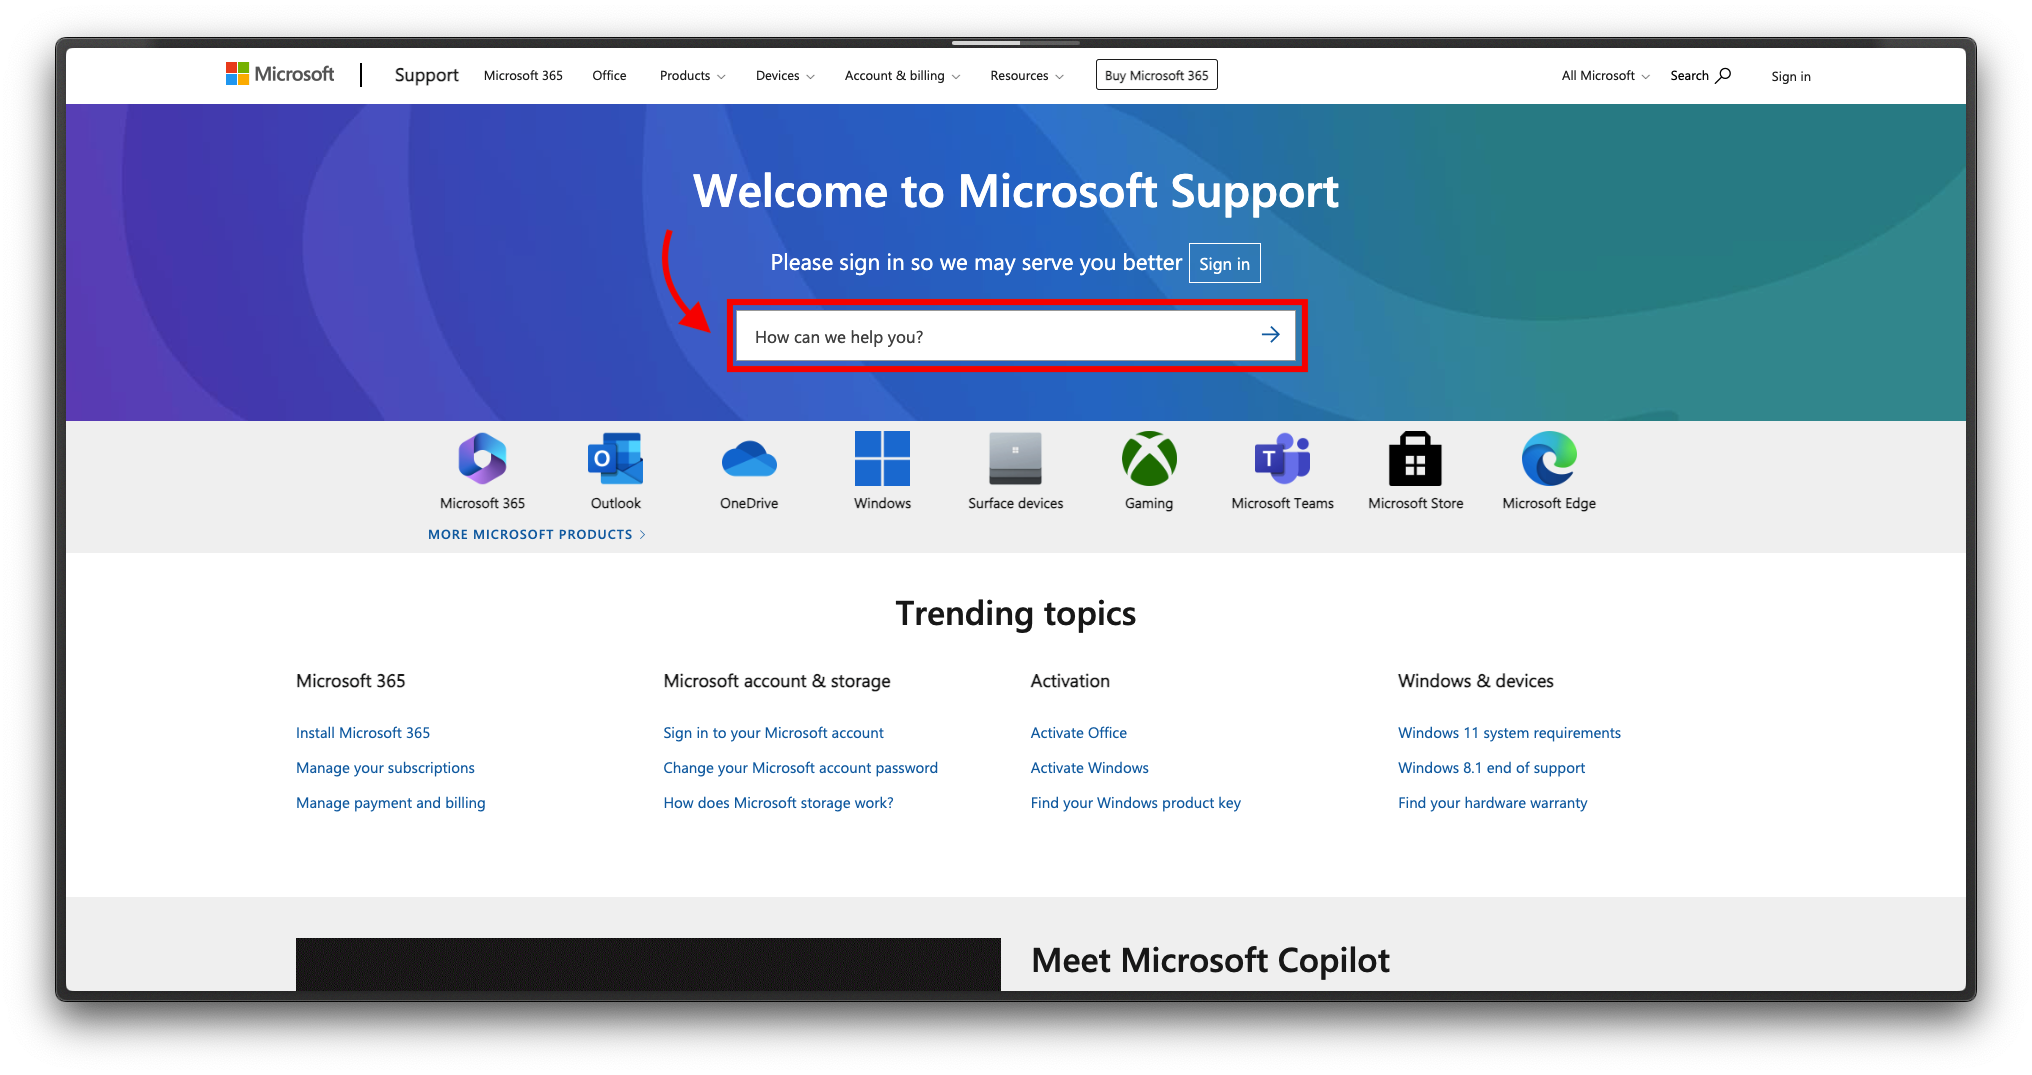
Task: Click the Microsoft Edge label text
Action: tap(1549, 504)
